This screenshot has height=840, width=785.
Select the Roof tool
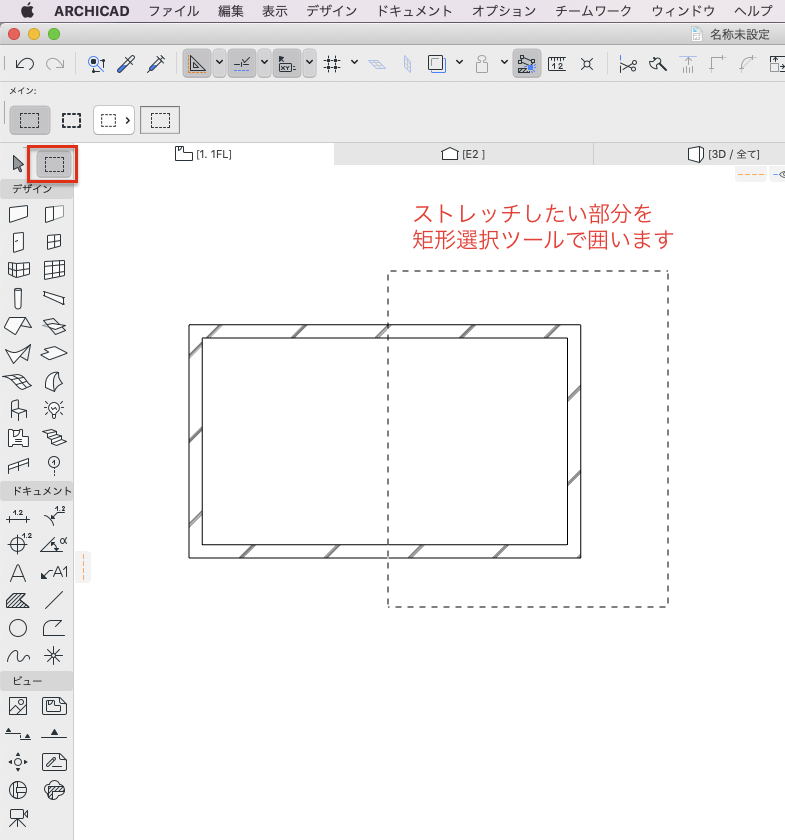click(18, 325)
